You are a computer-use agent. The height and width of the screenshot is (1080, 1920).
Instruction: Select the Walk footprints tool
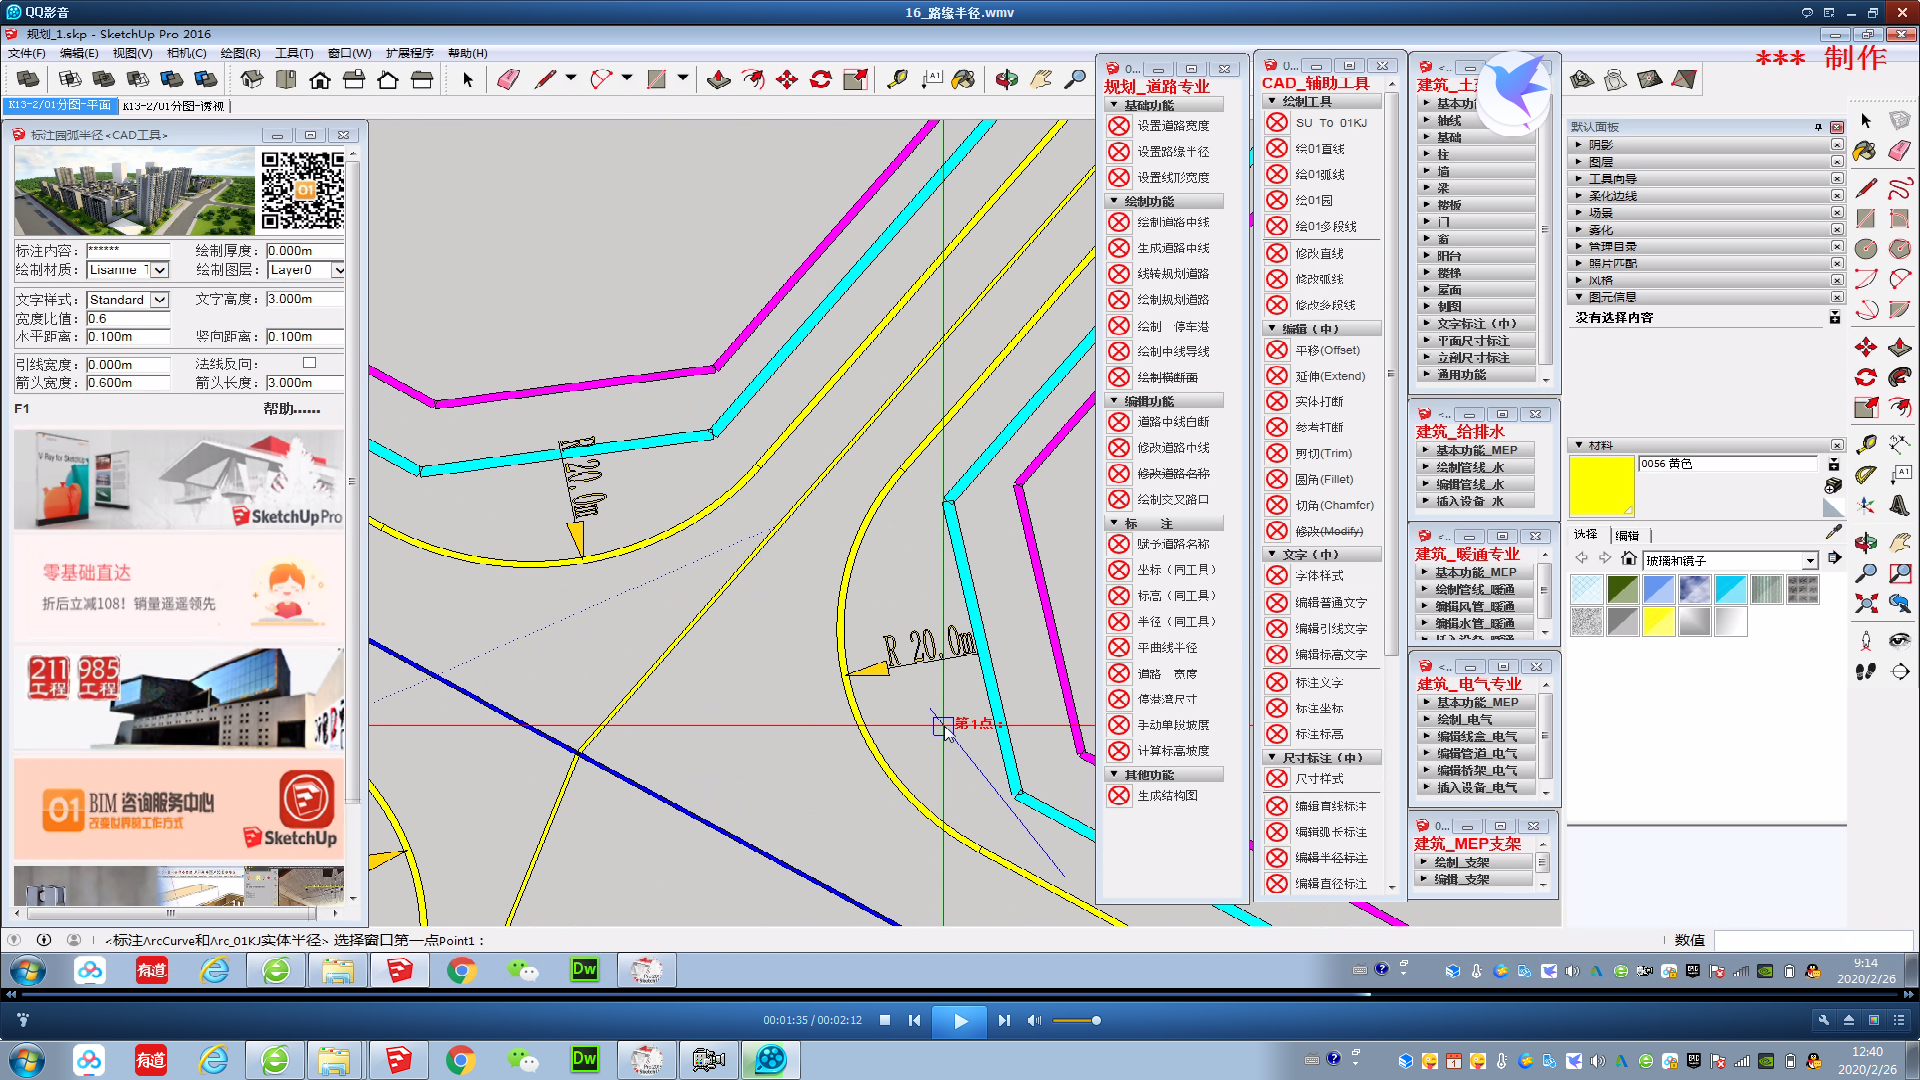(x=1866, y=671)
